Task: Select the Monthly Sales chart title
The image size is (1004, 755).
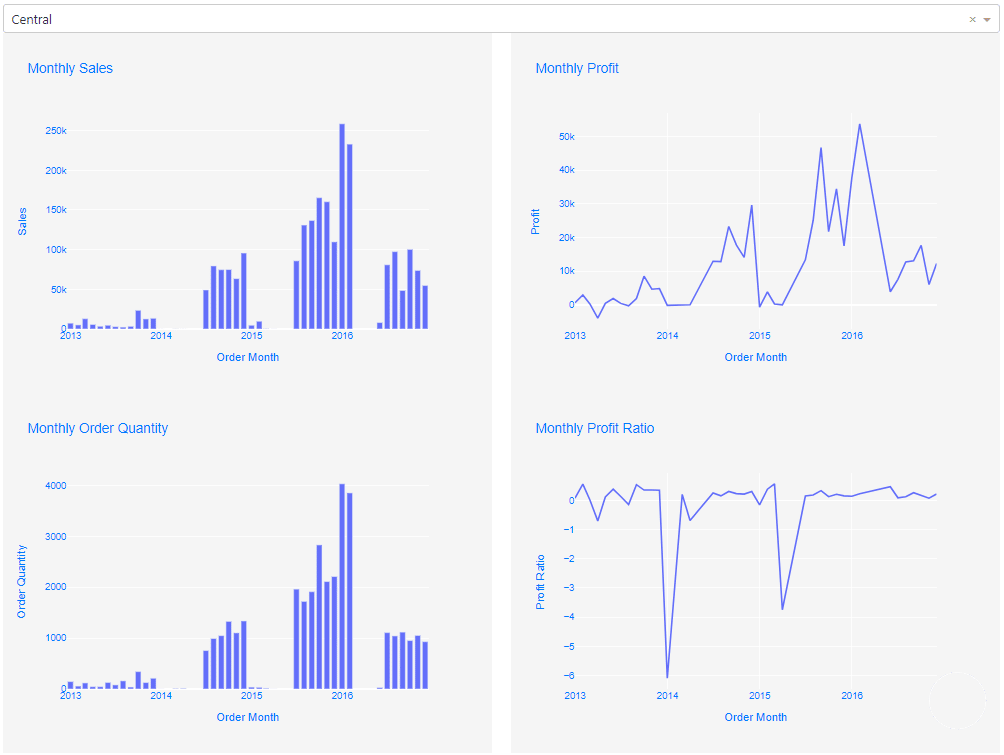Action: pyautogui.click(x=70, y=68)
